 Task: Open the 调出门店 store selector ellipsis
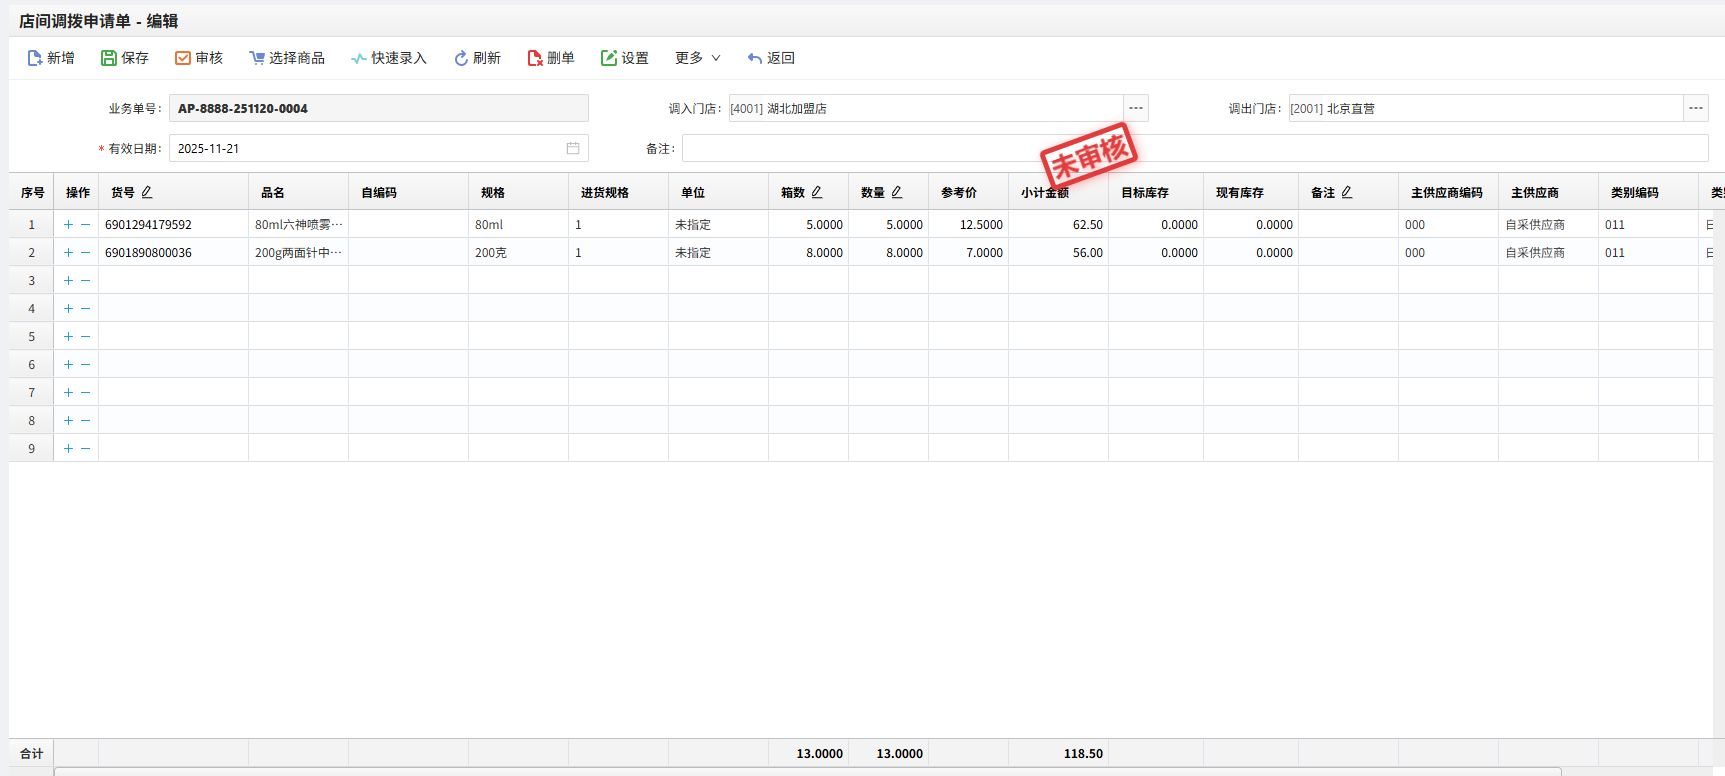(1696, 108)
